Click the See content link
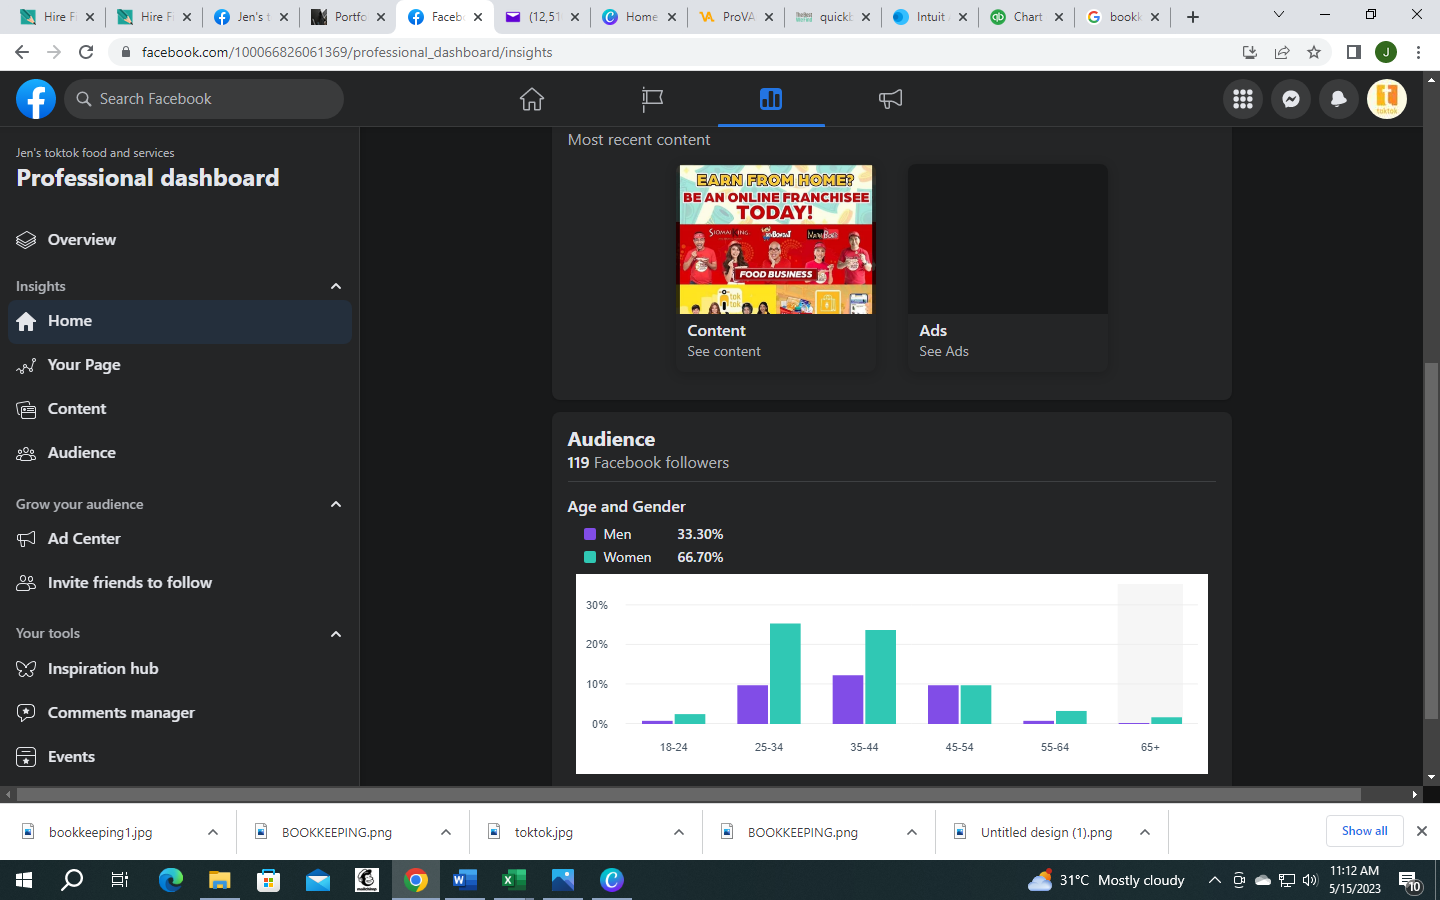Image resolution: width=1440 pixels, height=900 pixels. (x=724, y=351)
